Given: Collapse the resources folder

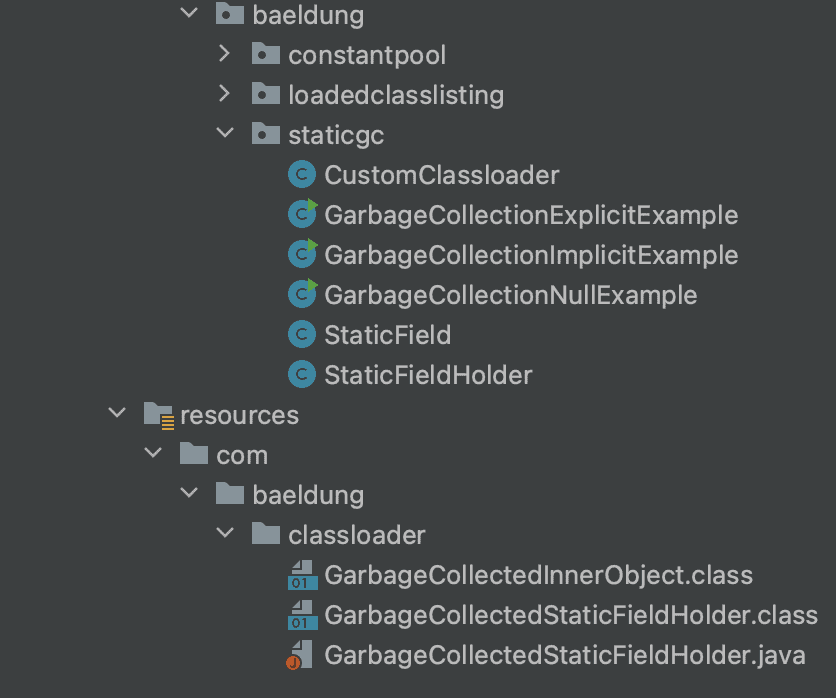Looking at the screenshot, I should pos(117,413).
